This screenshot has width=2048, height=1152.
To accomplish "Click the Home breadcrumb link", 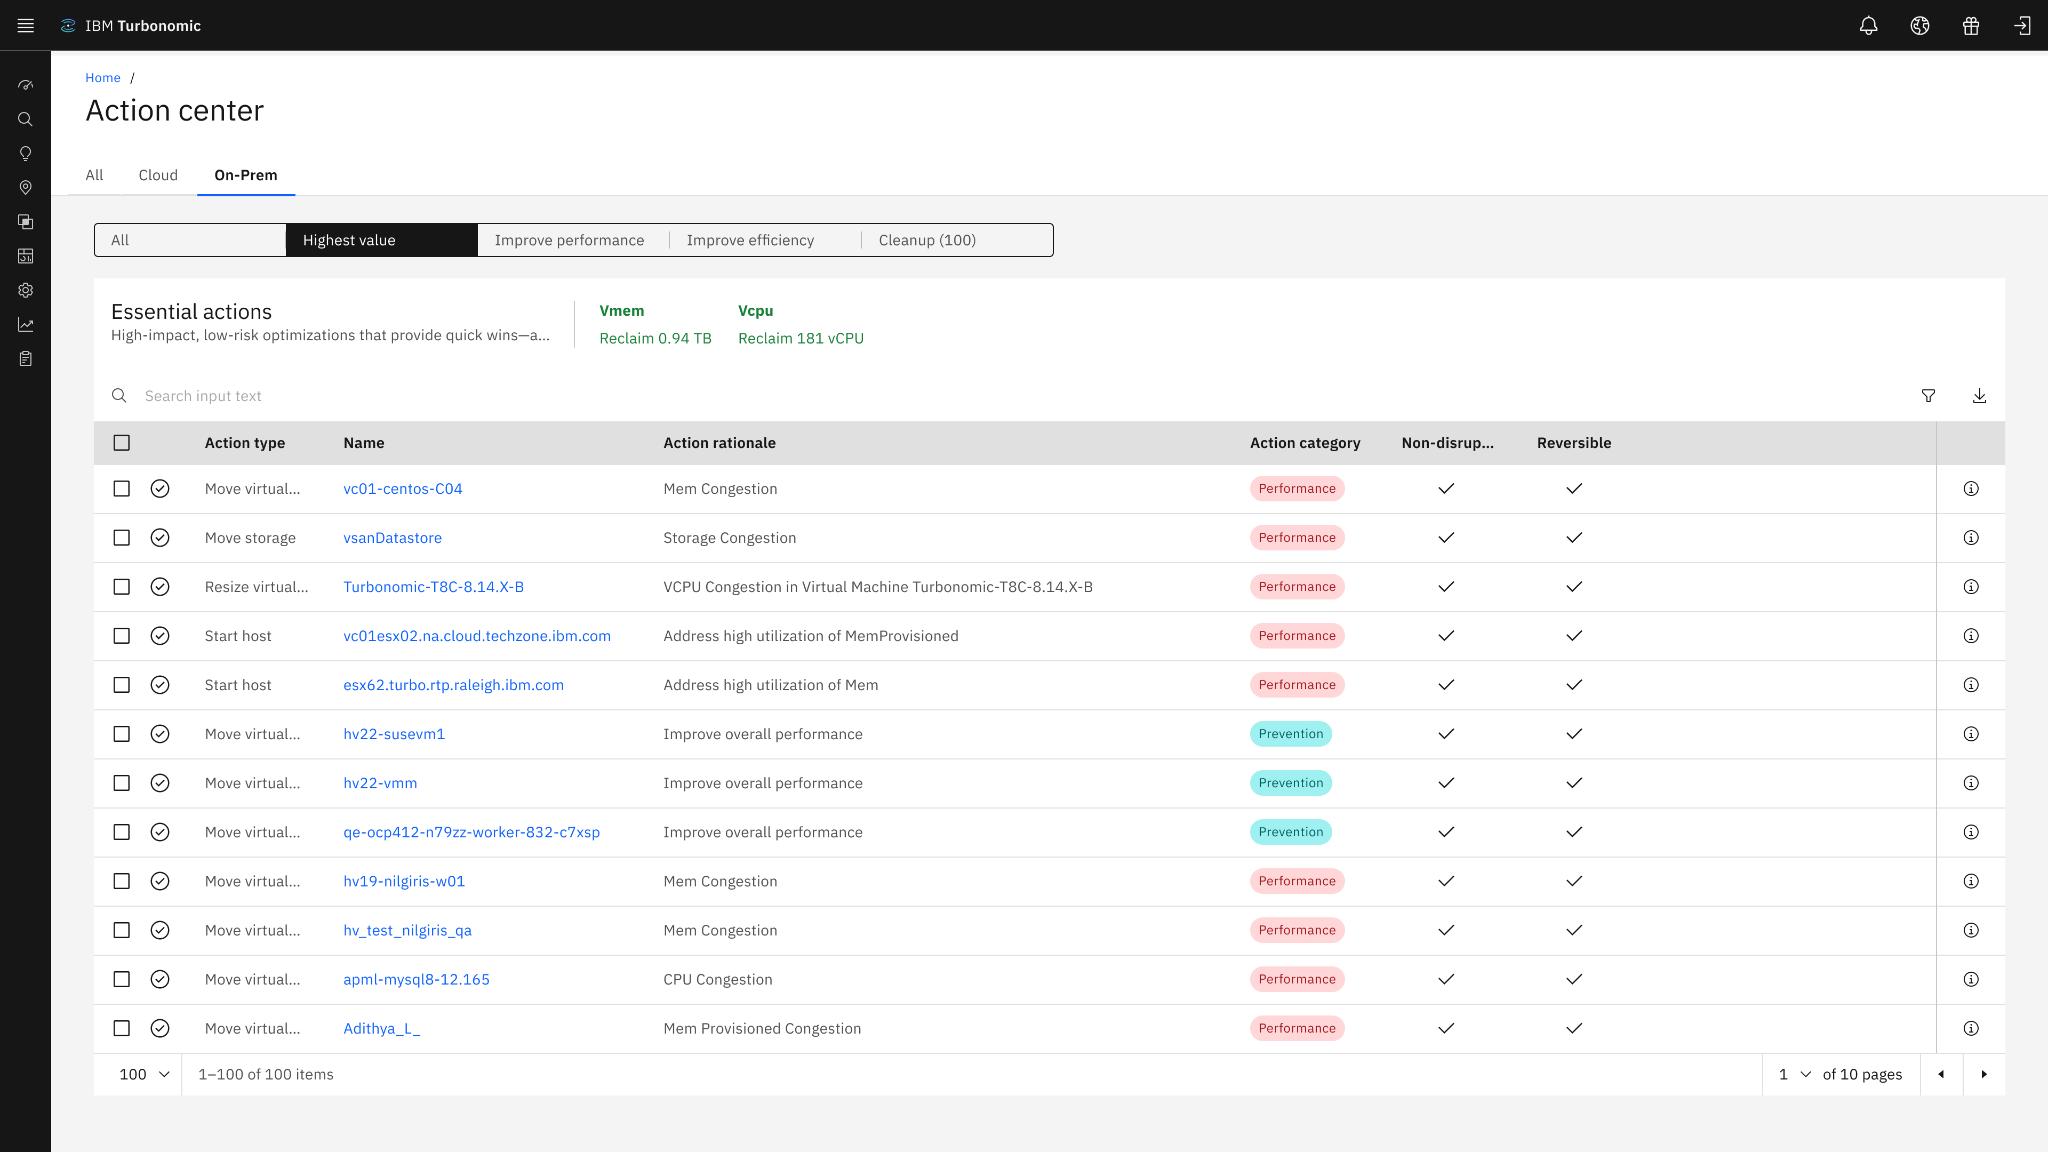I will [x=103, y=78].
